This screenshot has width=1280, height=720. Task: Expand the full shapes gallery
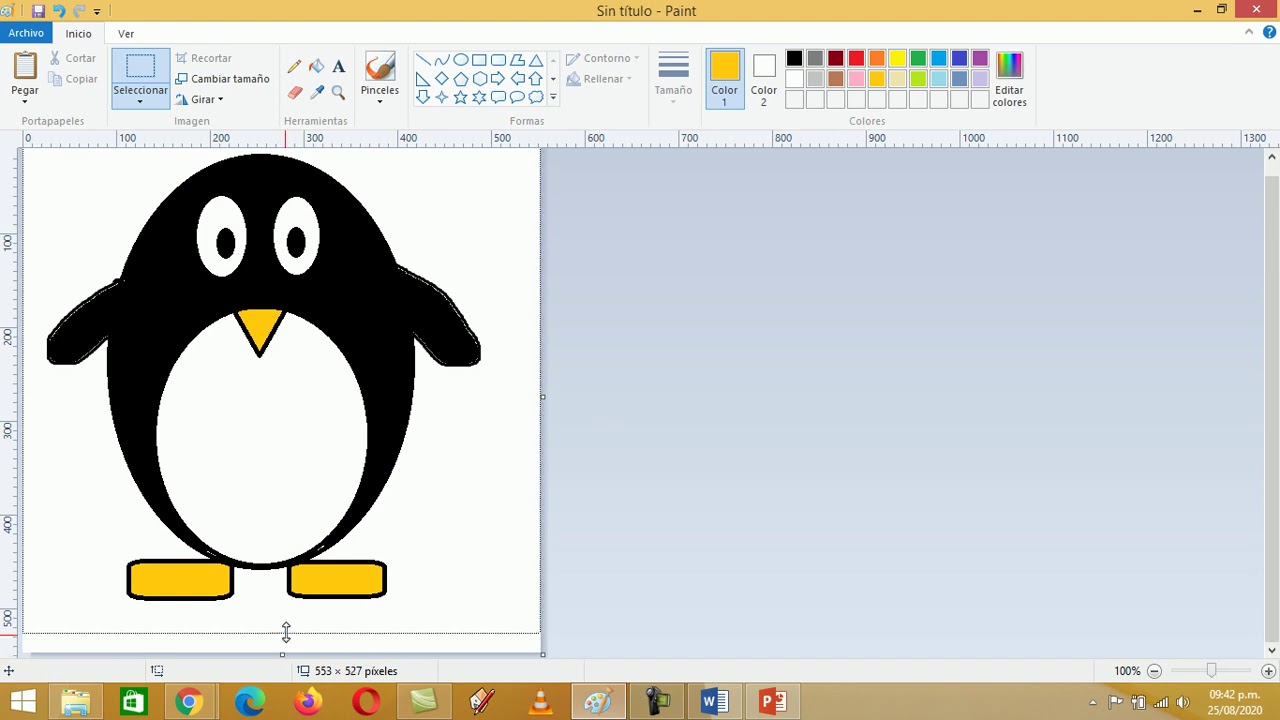coord(553,97)
